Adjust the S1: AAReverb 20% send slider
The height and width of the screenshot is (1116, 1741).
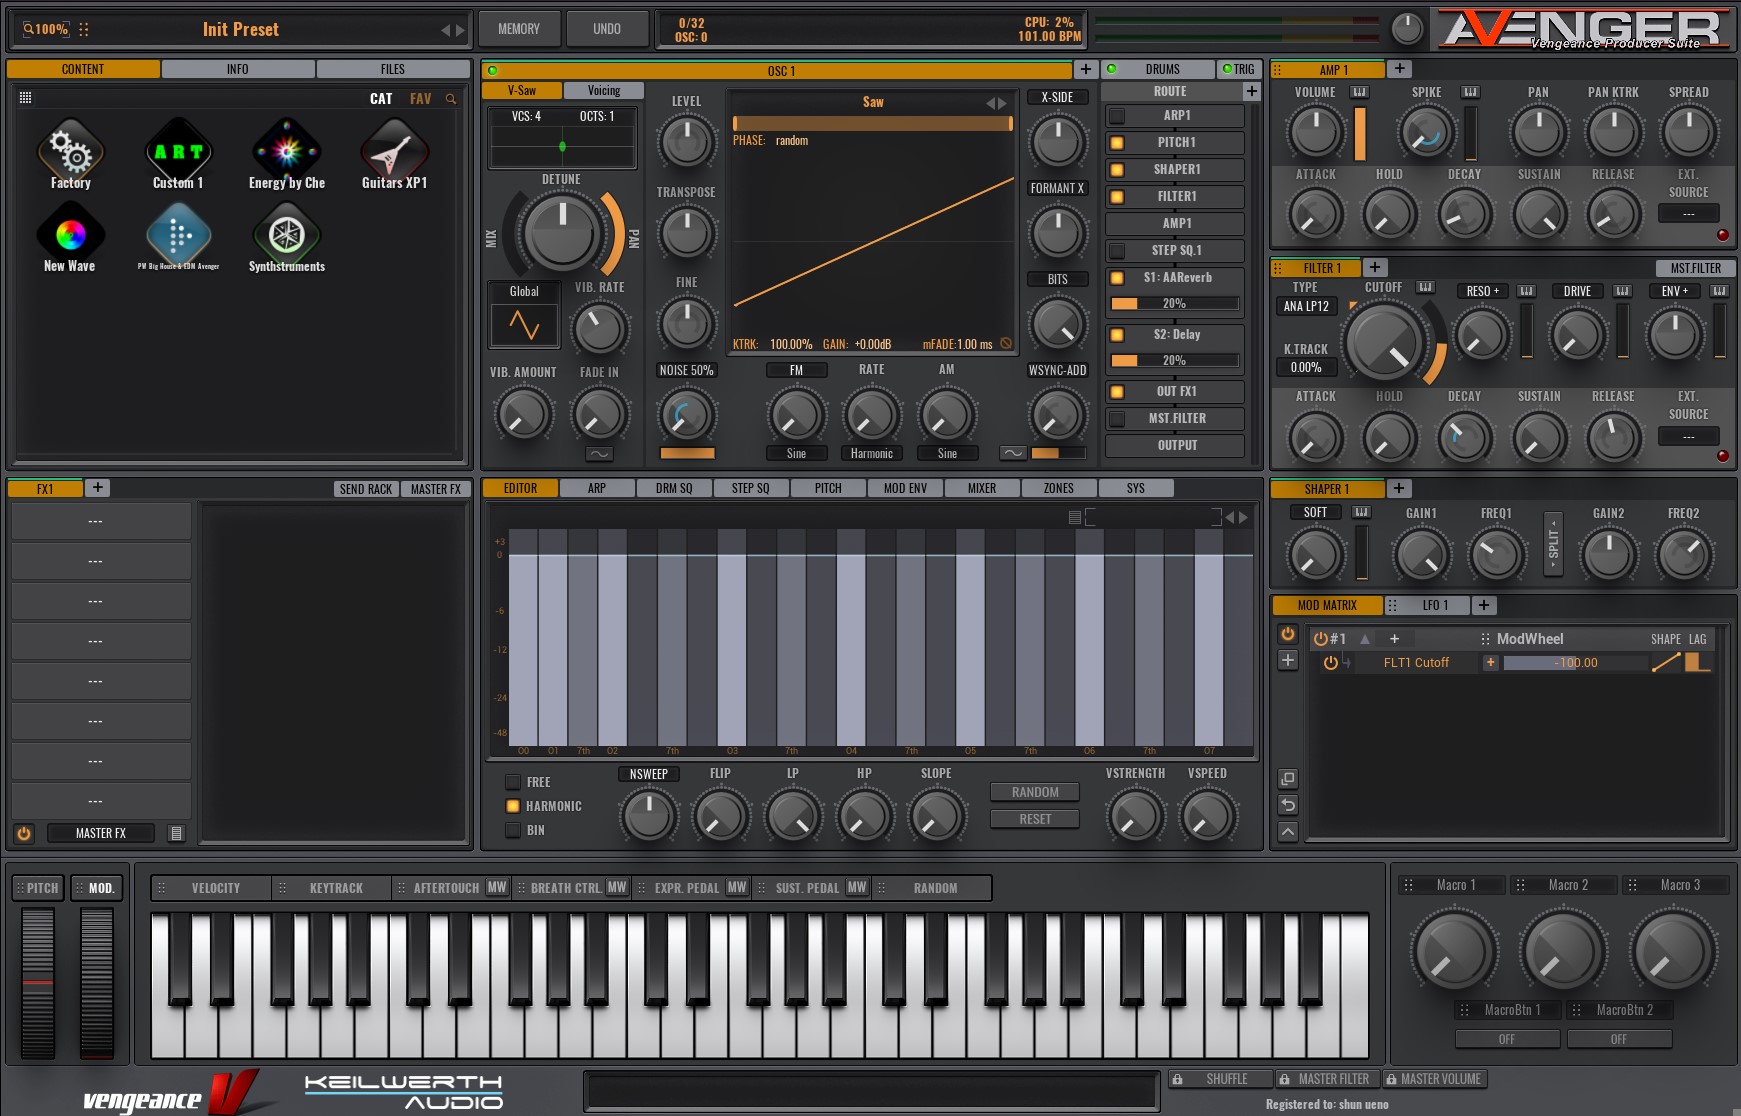tap(1175, 304)
